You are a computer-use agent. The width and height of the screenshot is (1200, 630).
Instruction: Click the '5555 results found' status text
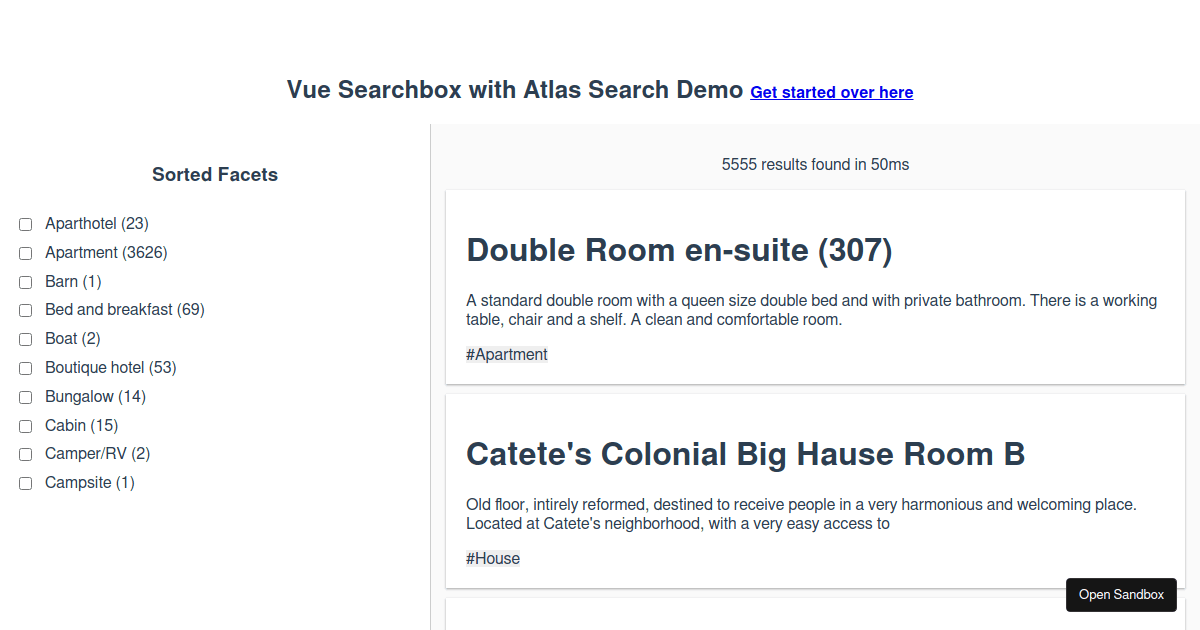pos(815,164)
